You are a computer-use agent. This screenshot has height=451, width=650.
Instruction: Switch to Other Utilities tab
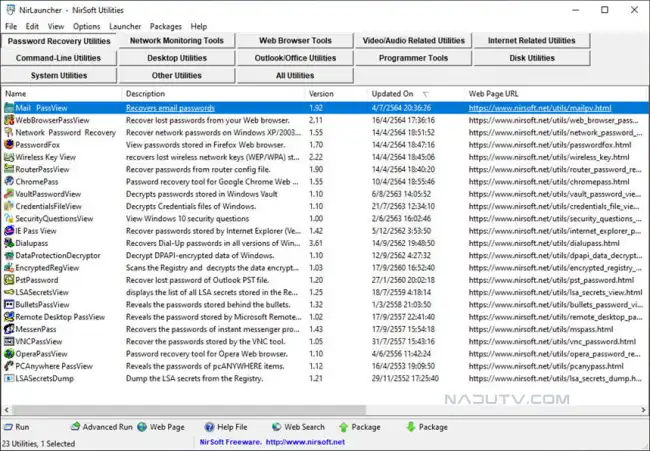[177, 75]
